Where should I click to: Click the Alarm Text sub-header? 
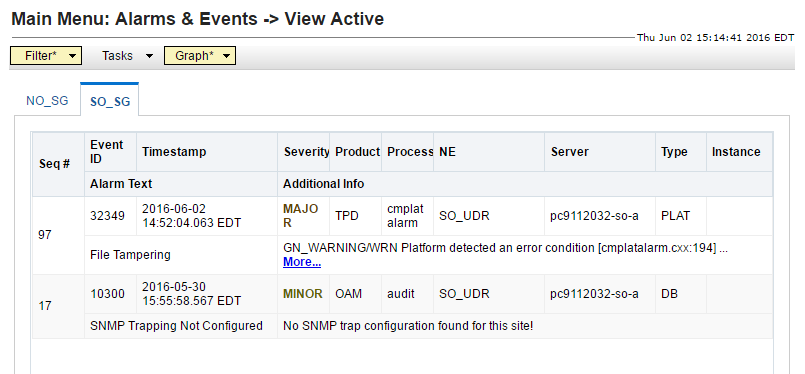pyautogui.click(x=121, y=183)
